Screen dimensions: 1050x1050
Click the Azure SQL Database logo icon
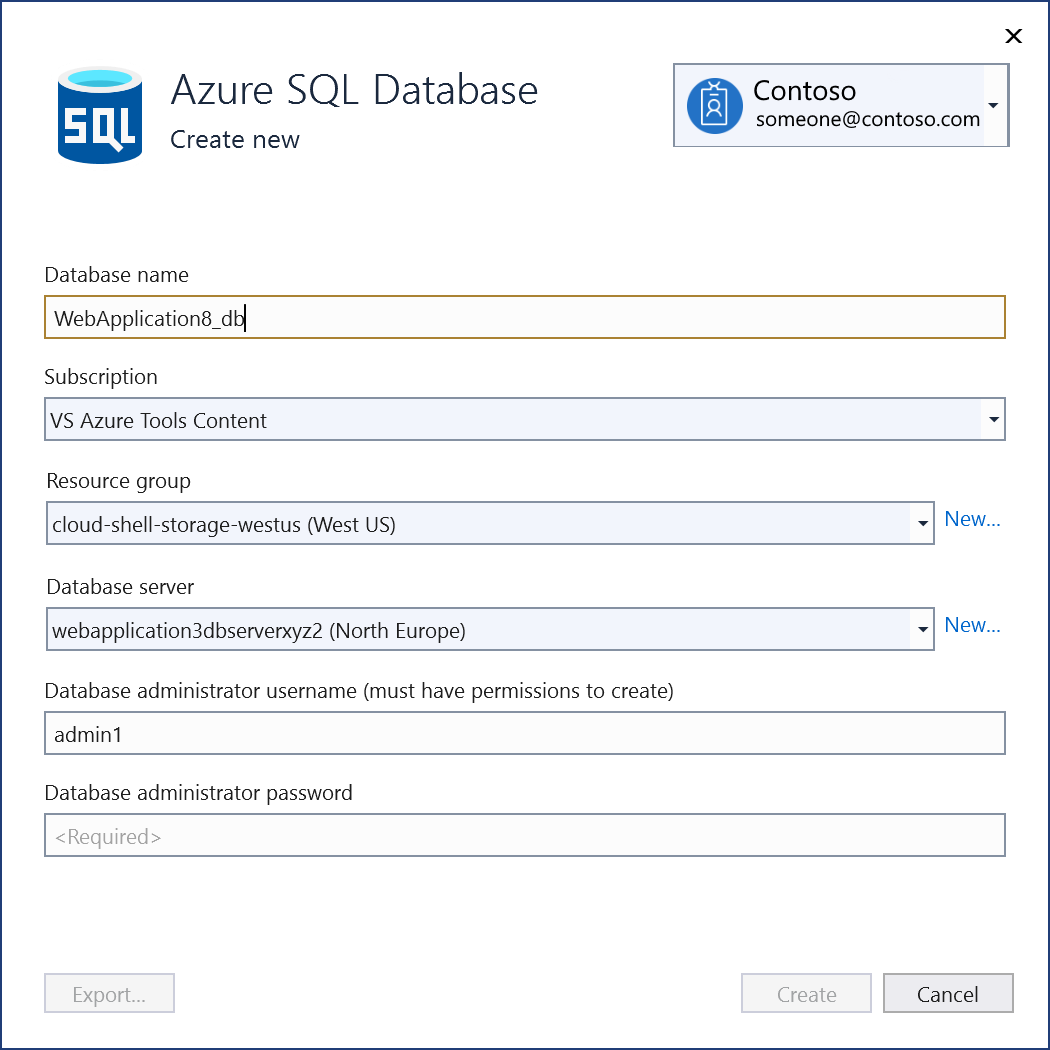99,113
